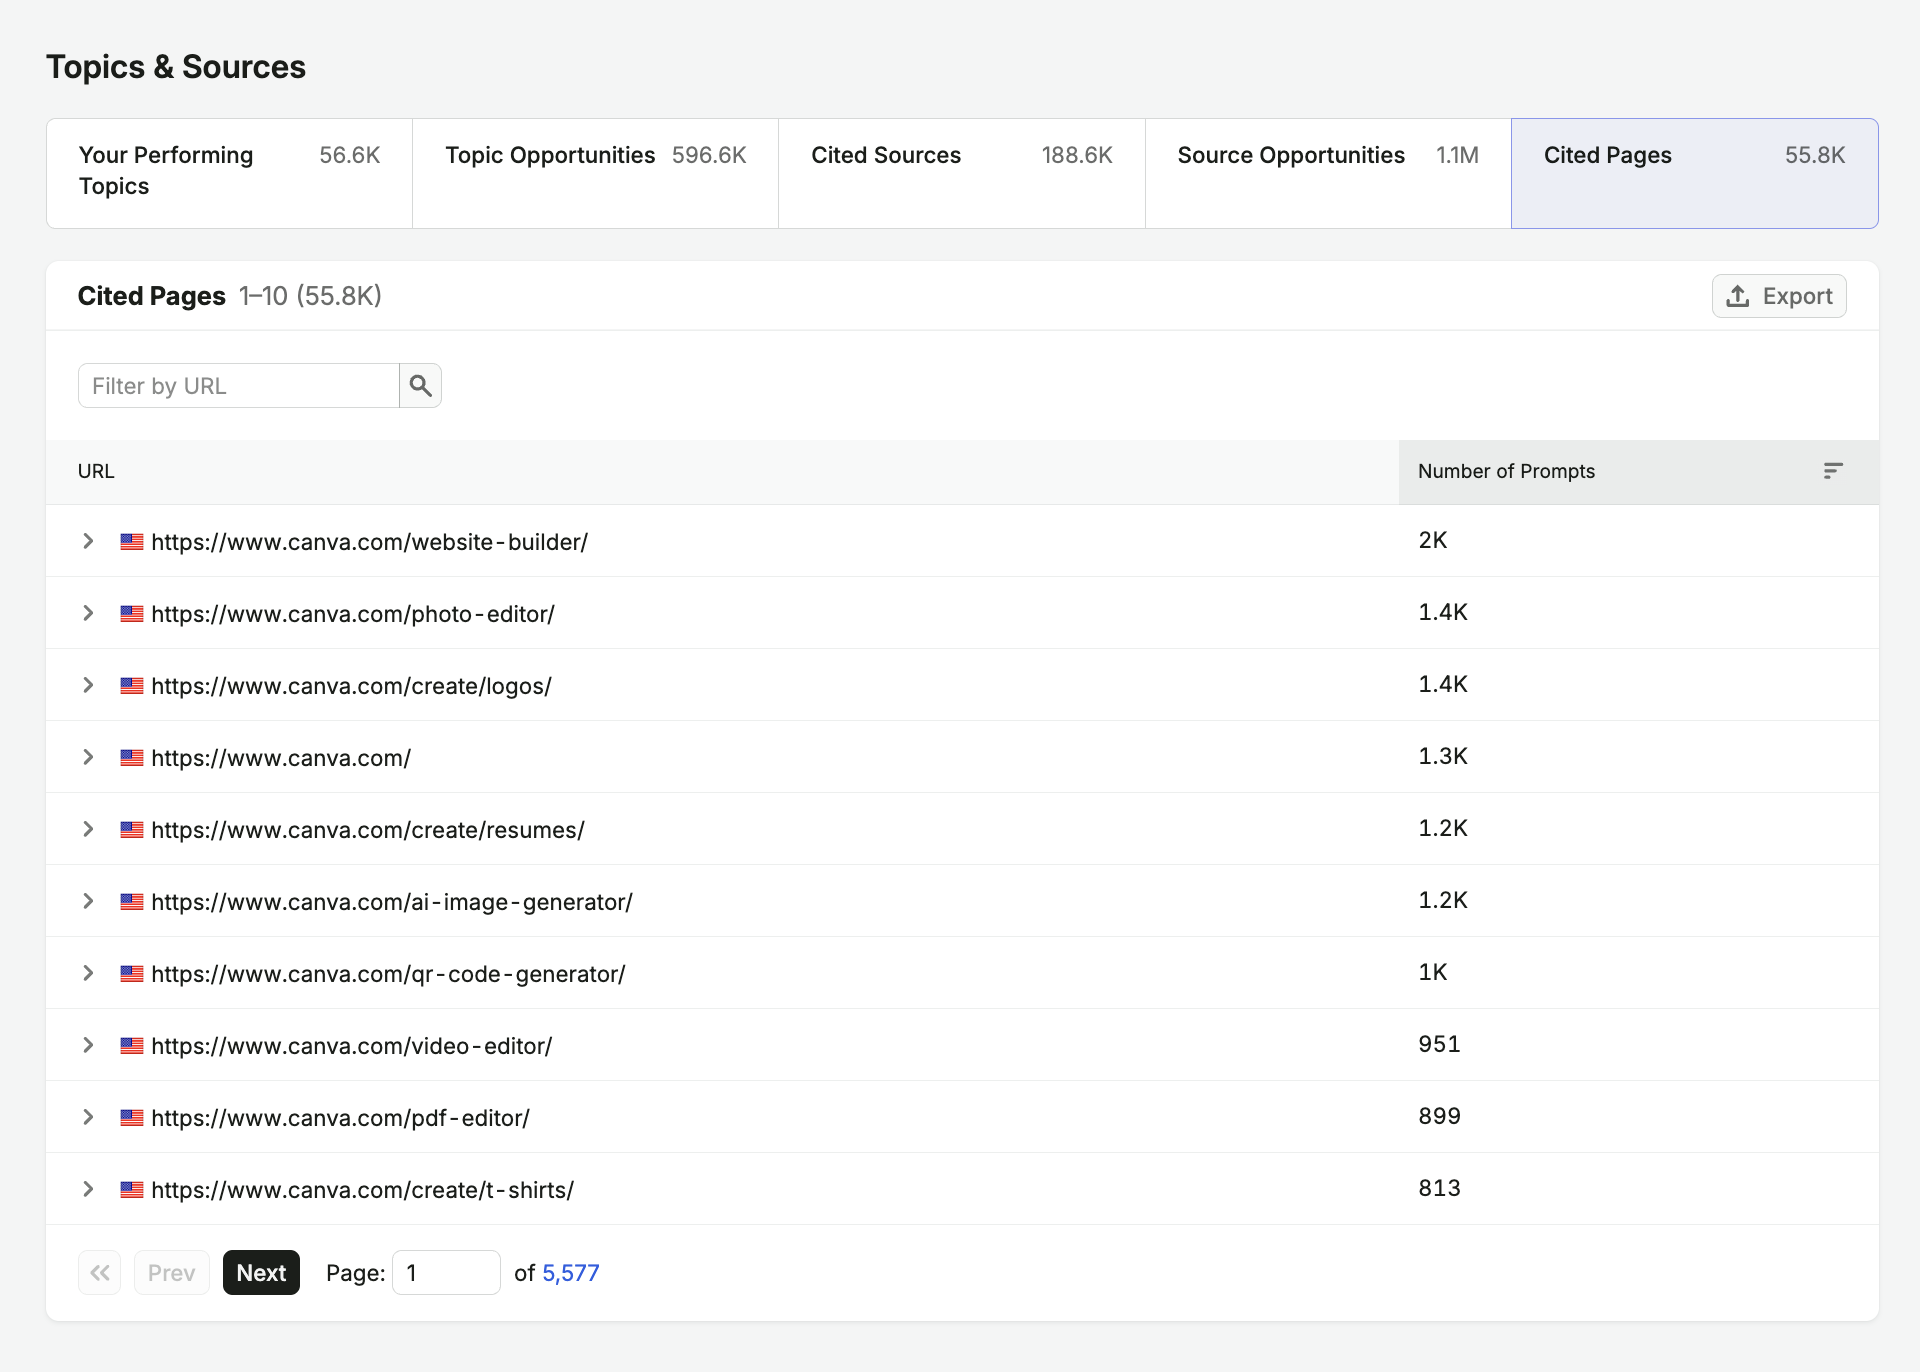Open the ai-image-generator URL link
The height and width of the screenshot is (1372, 1920).
[392, 902]
